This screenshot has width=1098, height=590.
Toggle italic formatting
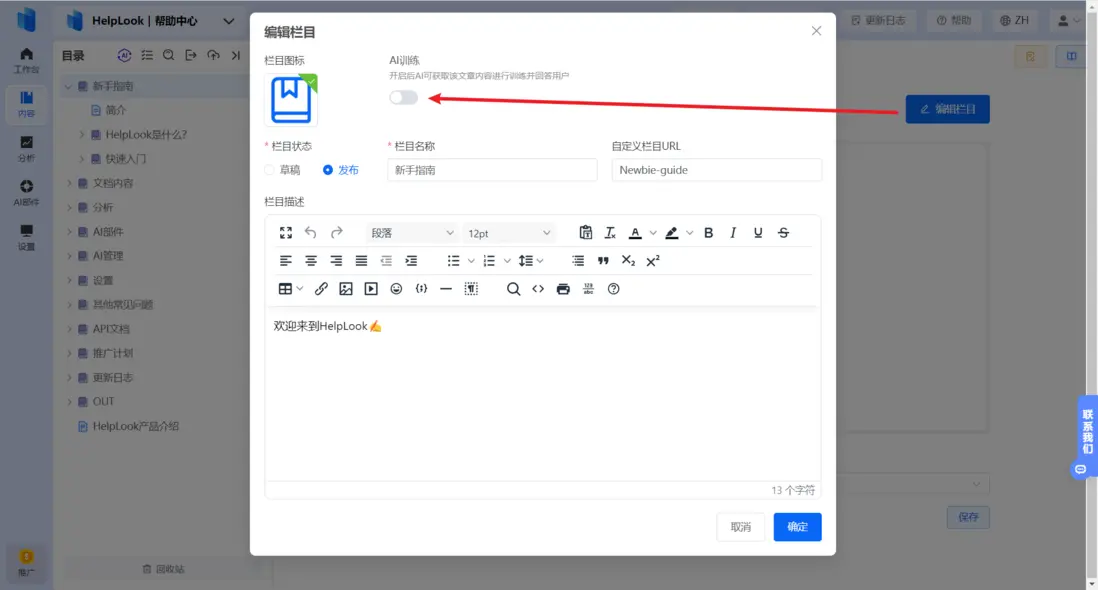[733, 233]
